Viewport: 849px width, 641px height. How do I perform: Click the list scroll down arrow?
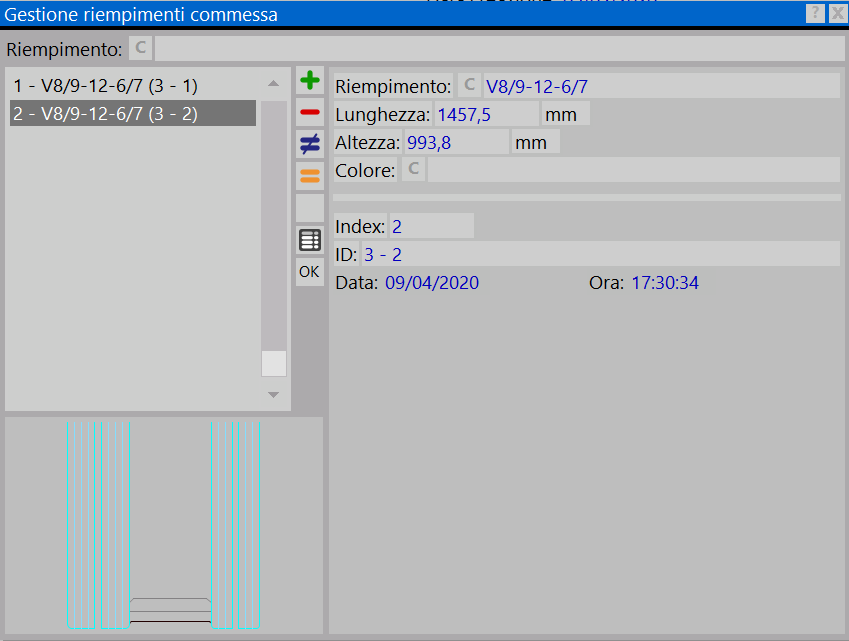(x=273, y=395)
